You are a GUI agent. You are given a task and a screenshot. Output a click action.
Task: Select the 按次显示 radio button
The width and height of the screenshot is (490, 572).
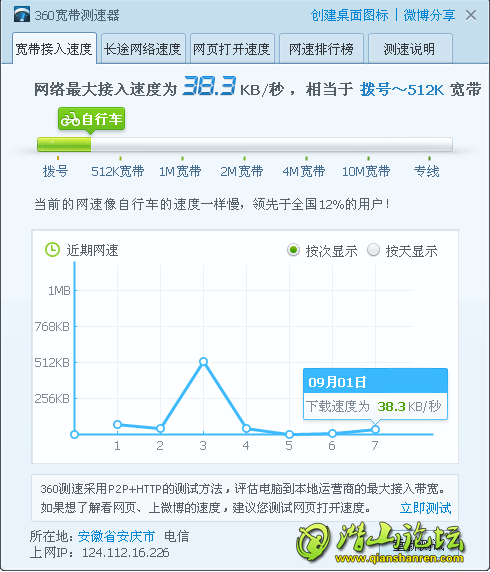(293, 250)
